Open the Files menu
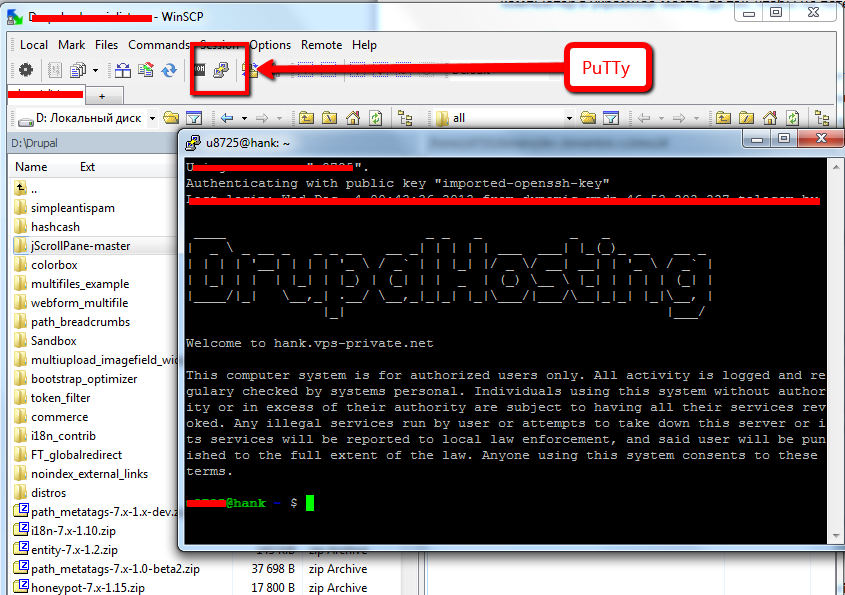The height and width of the screenshot is (595, 845). tap(106, 45)
